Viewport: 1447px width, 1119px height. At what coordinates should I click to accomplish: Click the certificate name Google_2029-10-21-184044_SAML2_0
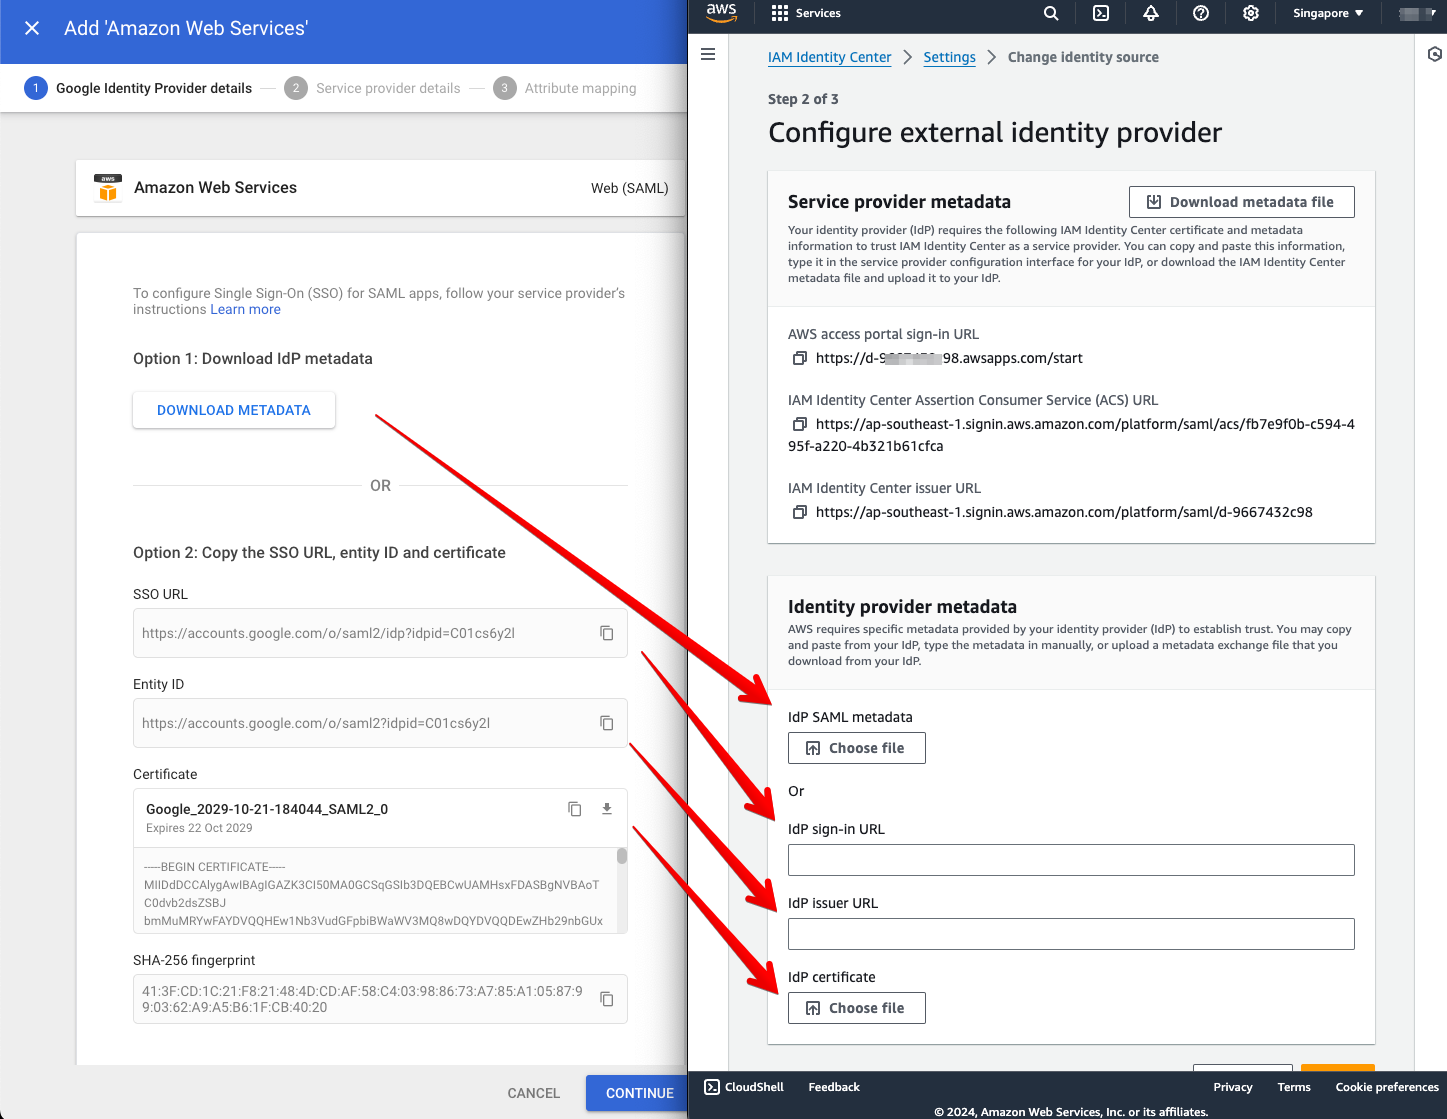[x=267, y=809]
